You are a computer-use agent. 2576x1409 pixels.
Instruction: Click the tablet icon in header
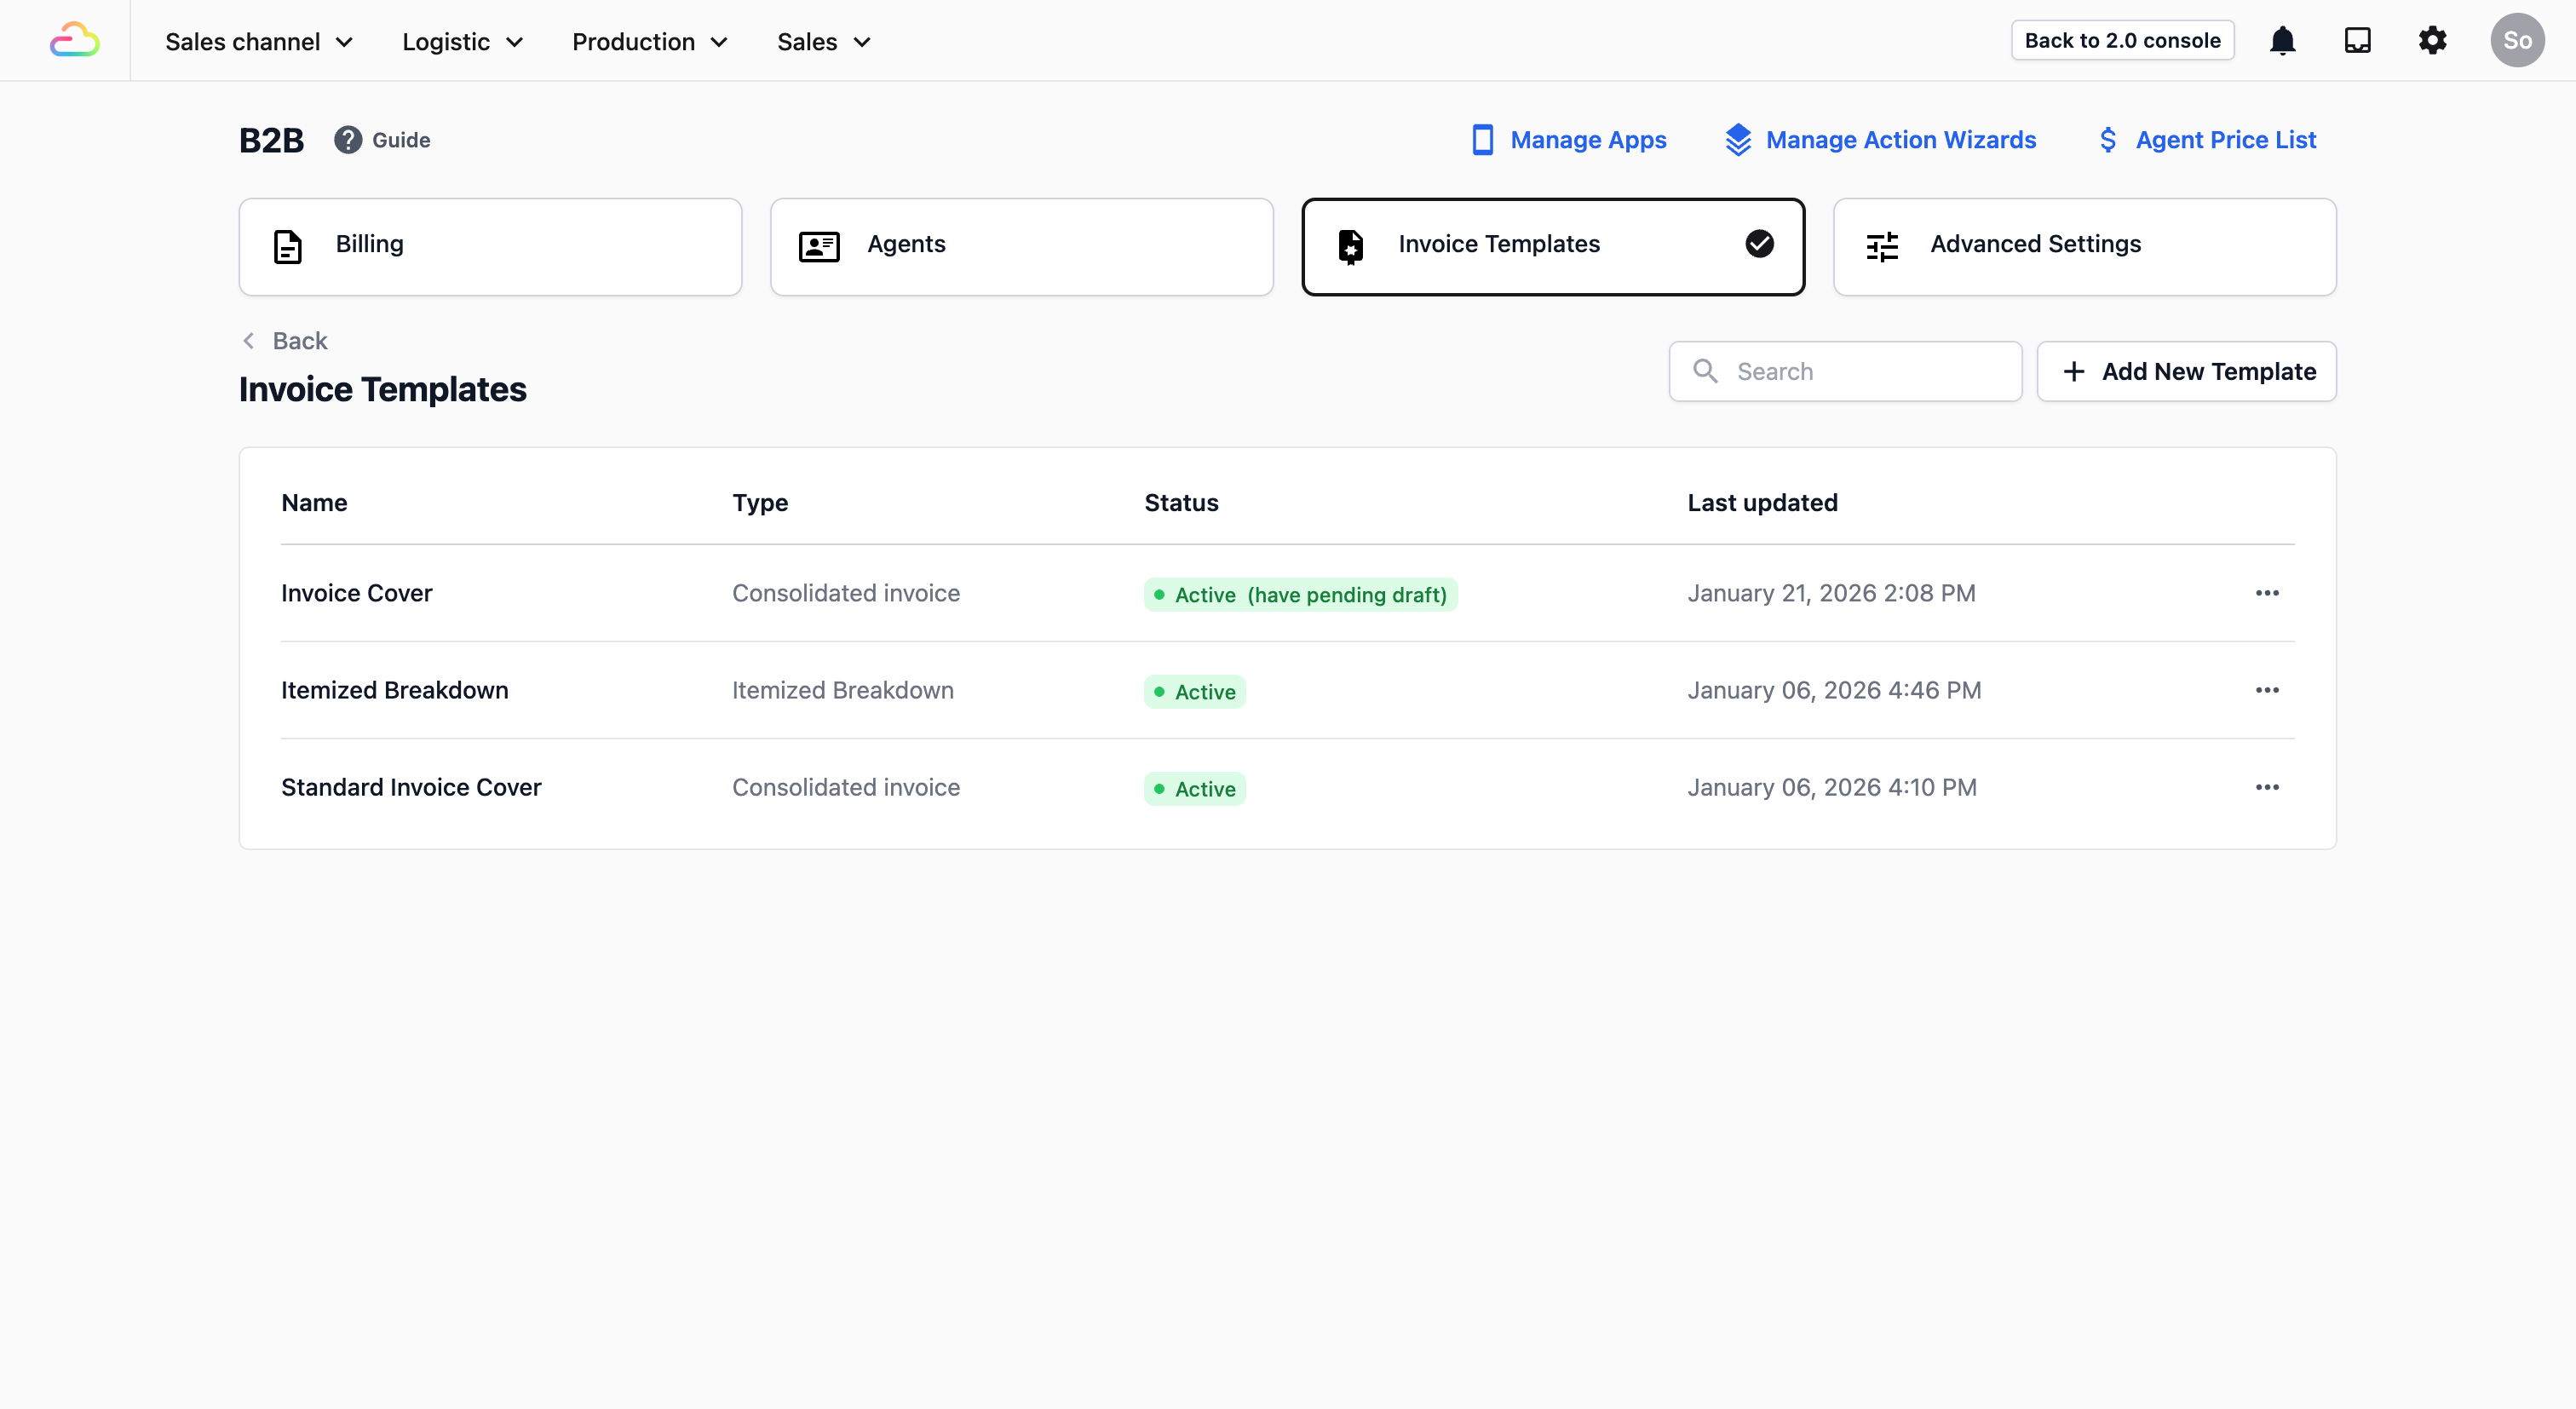2357,41
